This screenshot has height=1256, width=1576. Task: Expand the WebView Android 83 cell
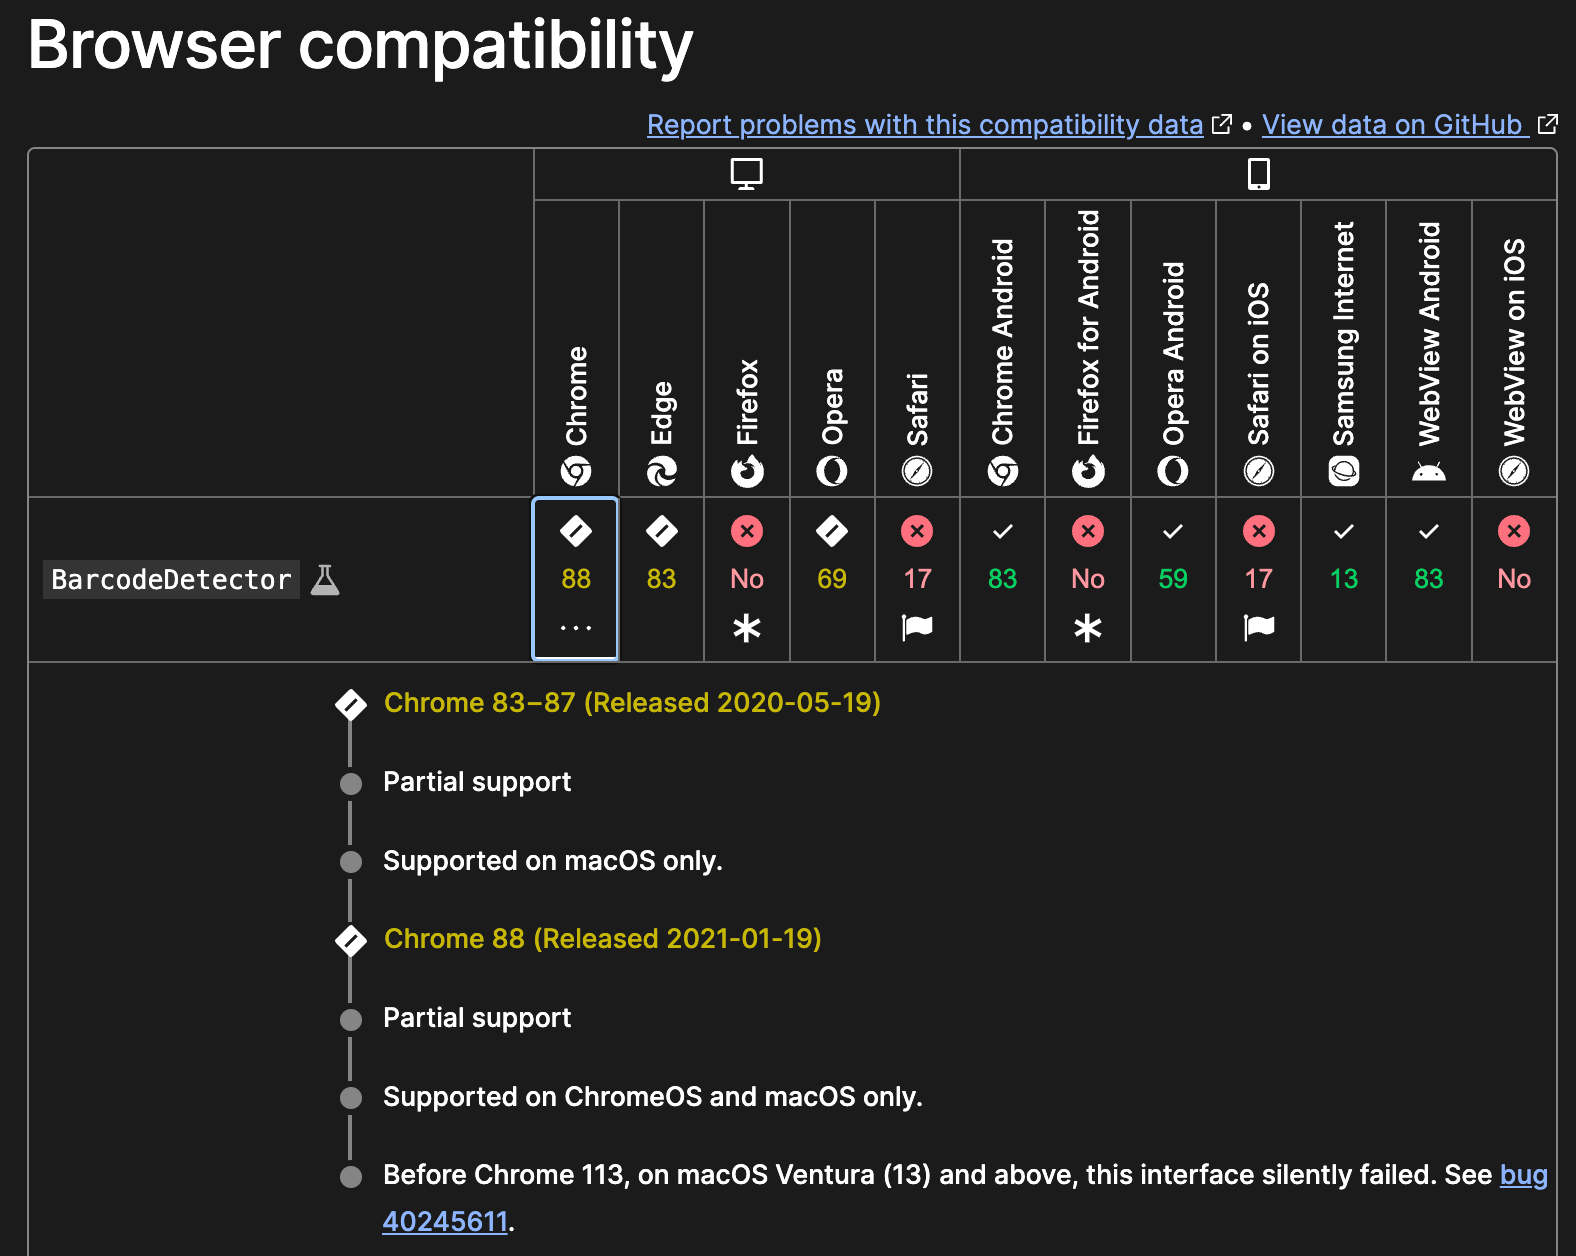1429,579
